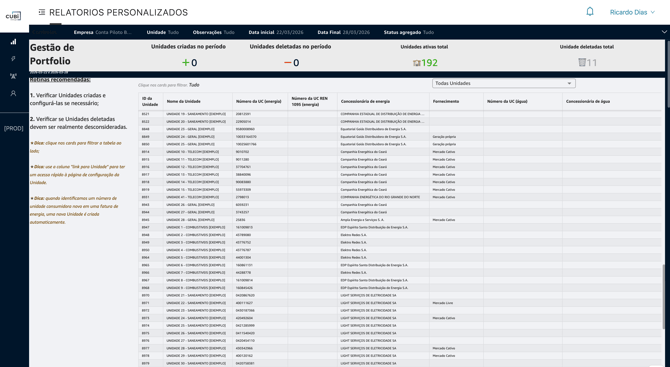
Task: Click the red minus on Unidades deletadas card
Action: [288, 63]
